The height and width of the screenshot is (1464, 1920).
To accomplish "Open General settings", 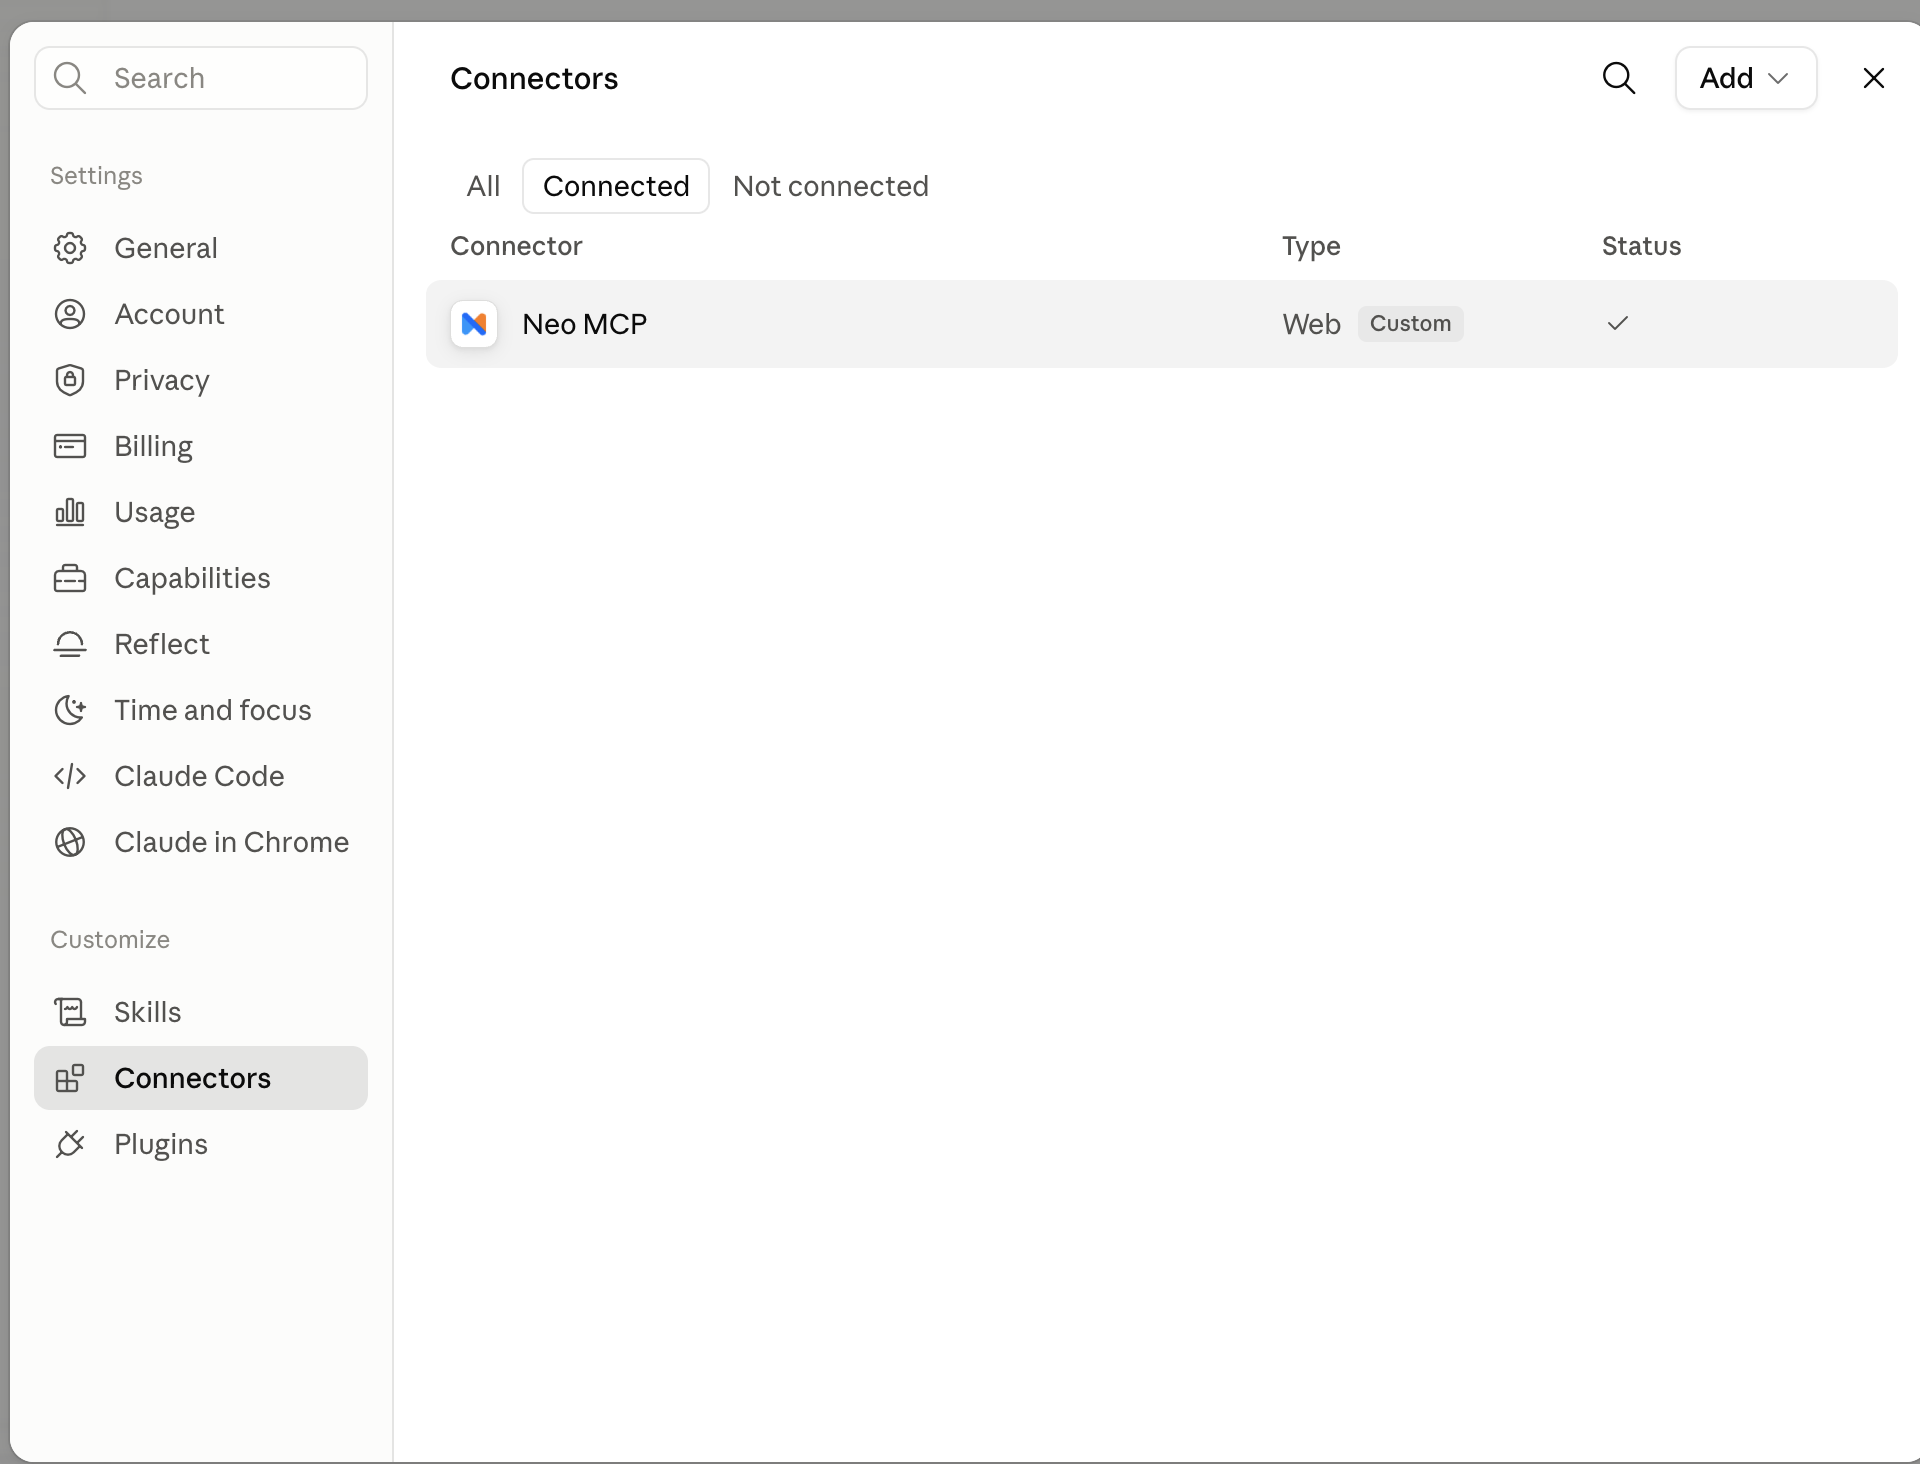I will click(201, 248).
